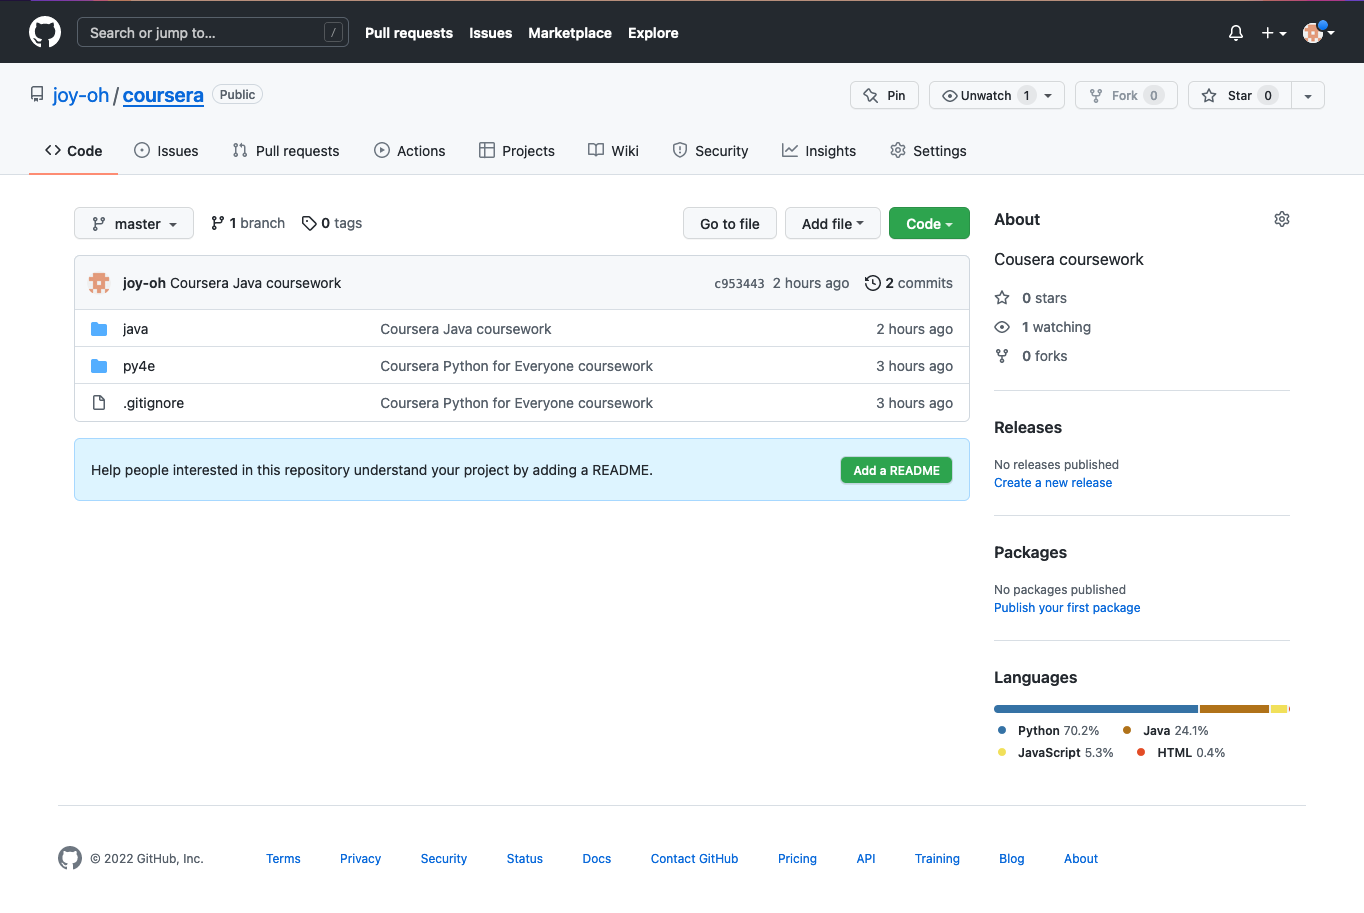Open the Actions tab

click(x=410, y=151)
